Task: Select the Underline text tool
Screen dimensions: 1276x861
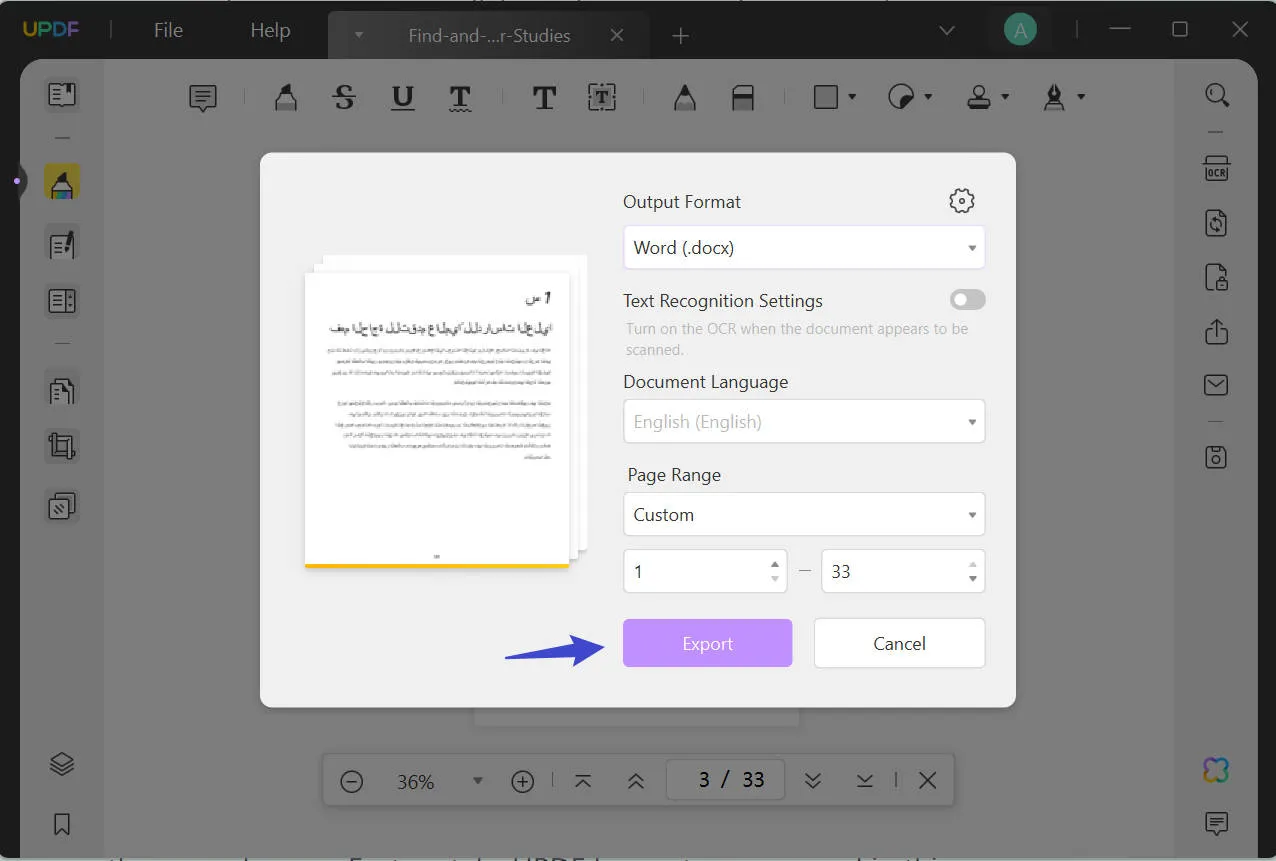Action: [x=402, y=97]
